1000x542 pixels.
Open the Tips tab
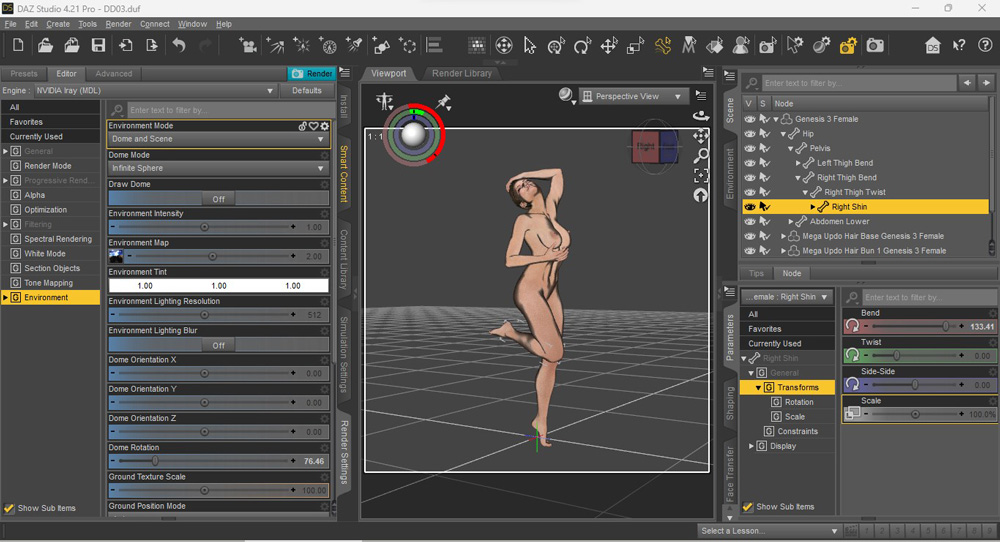(756, 274)
